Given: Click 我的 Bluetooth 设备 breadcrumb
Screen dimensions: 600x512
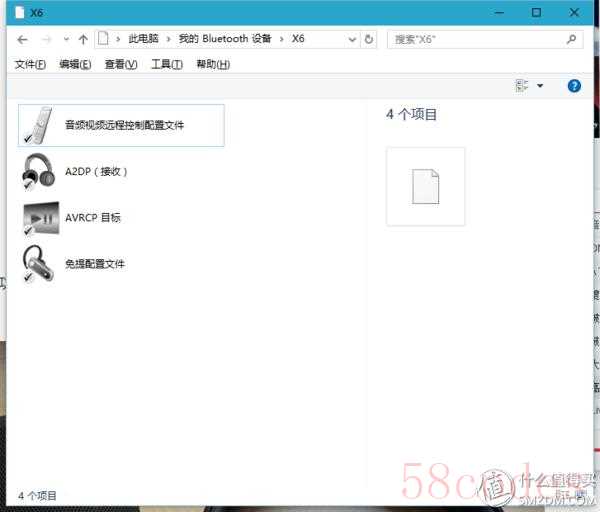Looking at the screenshot, I should (225, 40).
